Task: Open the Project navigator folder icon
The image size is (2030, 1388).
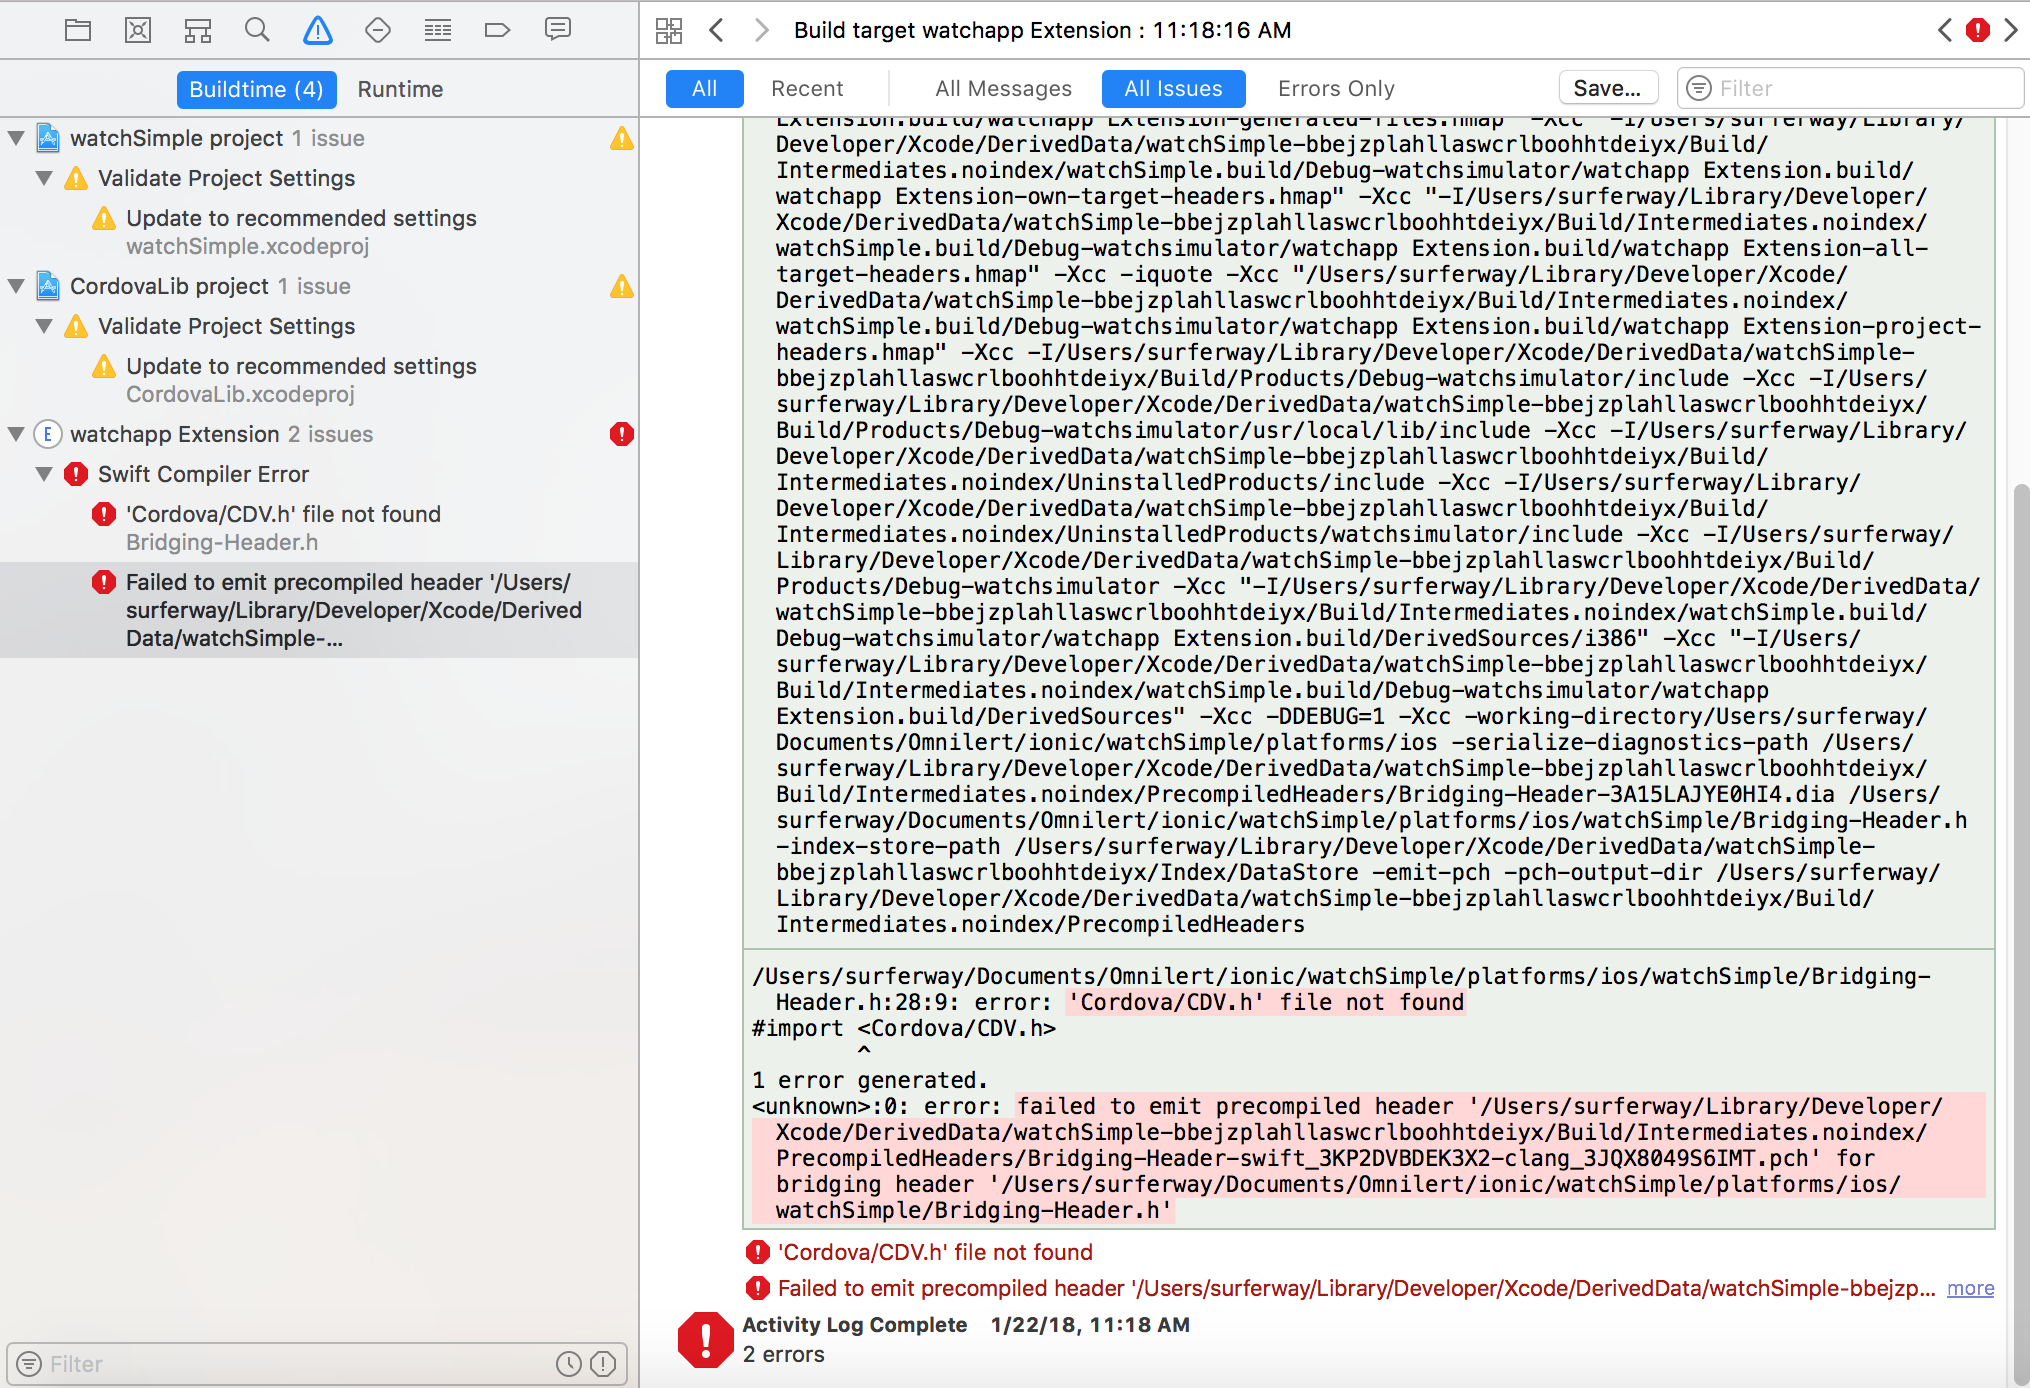Action: (78, 30)
